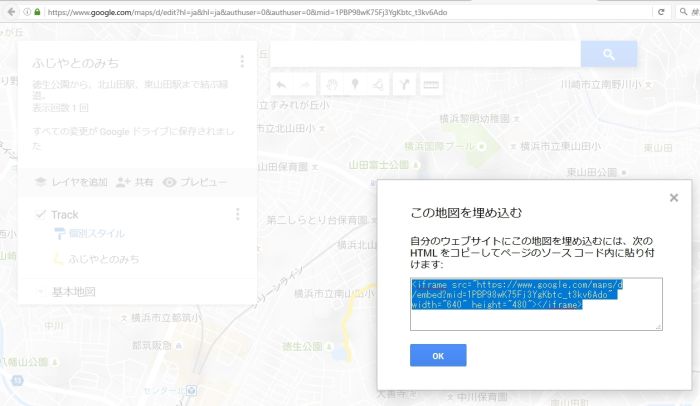Click 横浜黎明幼稚園 label on map
Image resolution: width=700 pixels, height=406 pixels.
click(x=475, y=119)
